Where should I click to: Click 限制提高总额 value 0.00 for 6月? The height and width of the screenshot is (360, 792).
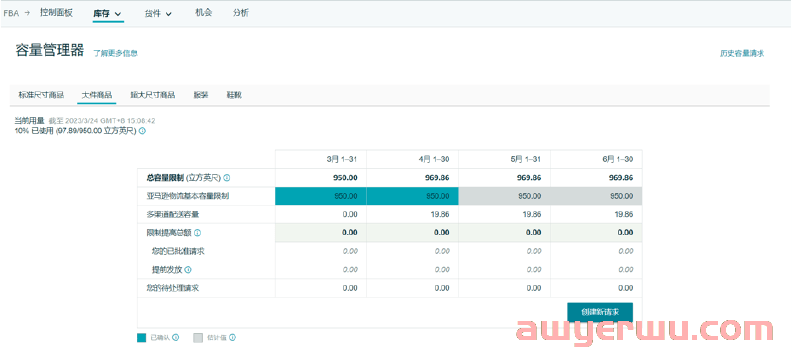626,233
